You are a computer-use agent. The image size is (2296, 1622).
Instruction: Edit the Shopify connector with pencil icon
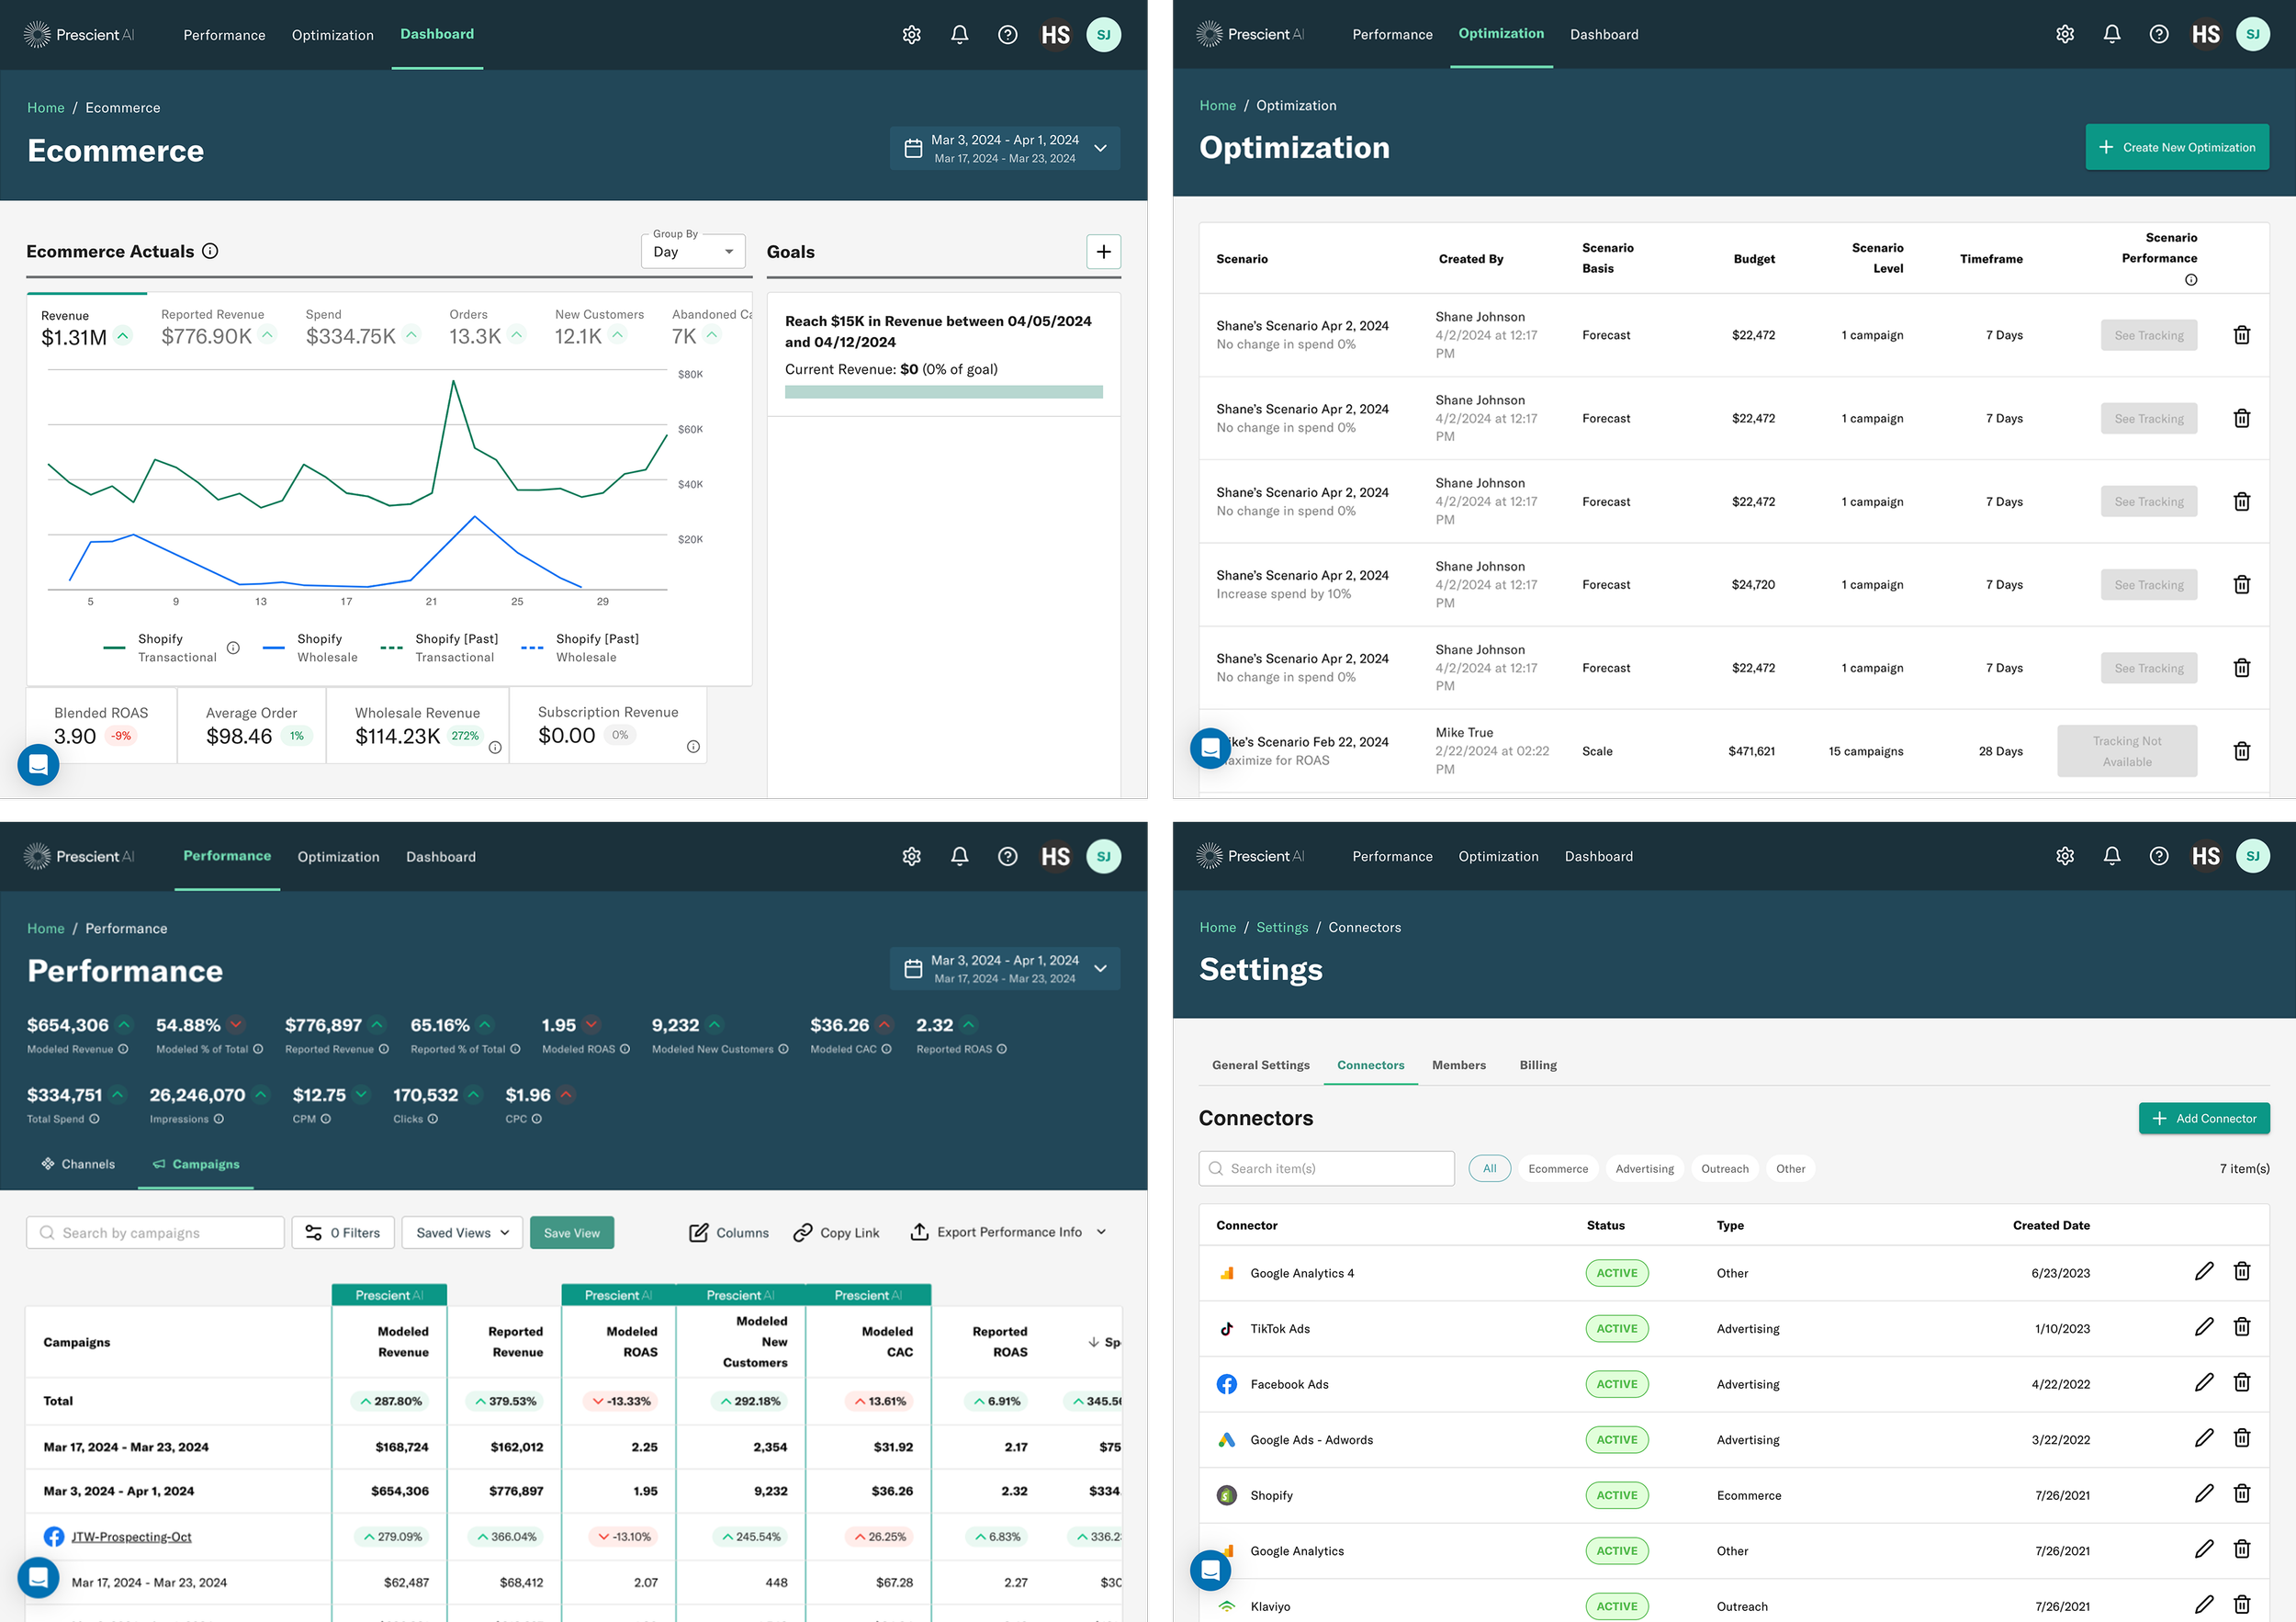click(x=2203, y=1494)
